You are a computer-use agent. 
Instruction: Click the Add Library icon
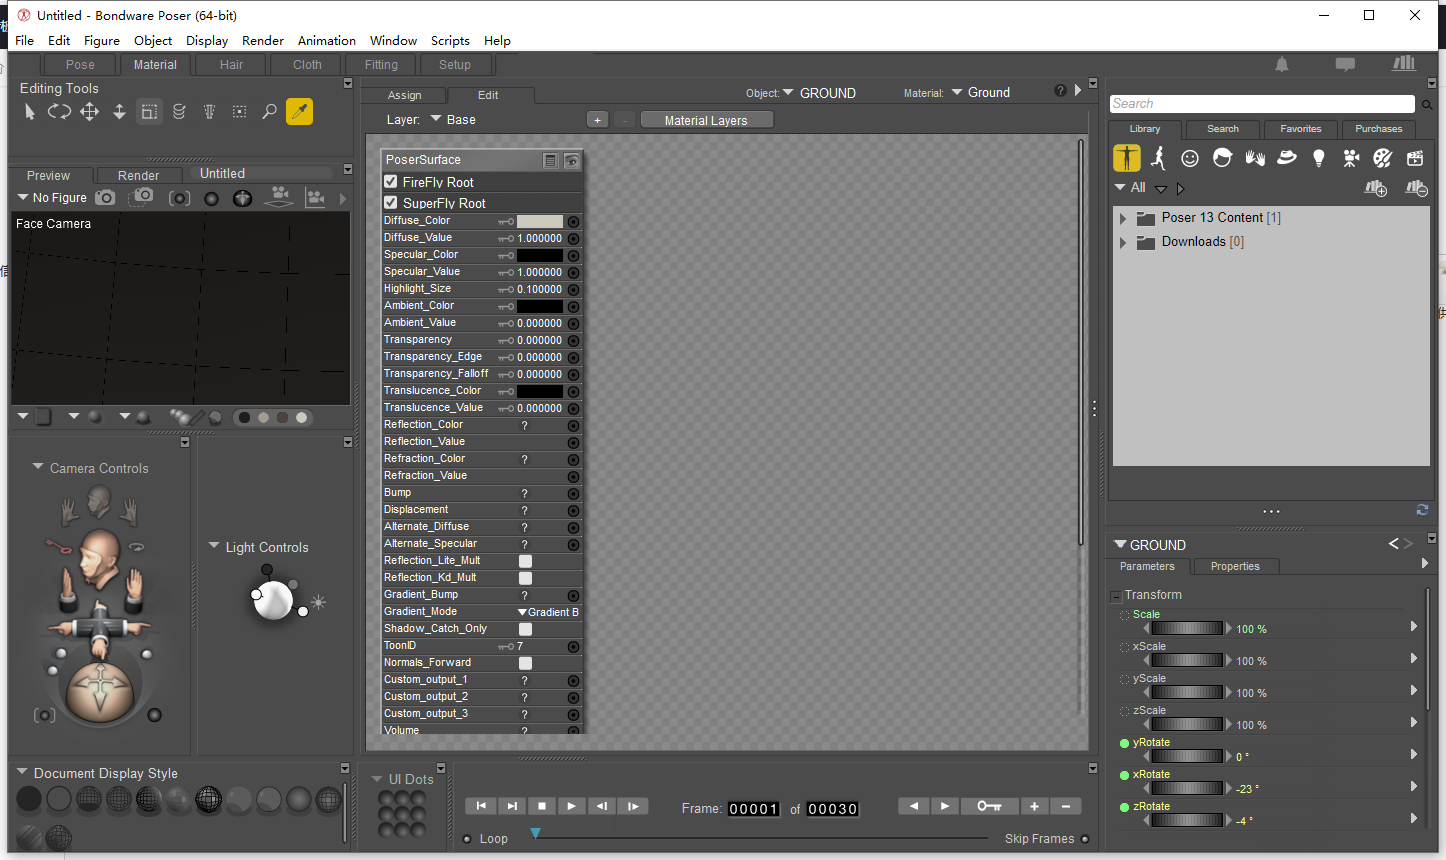click(1376, 188)
